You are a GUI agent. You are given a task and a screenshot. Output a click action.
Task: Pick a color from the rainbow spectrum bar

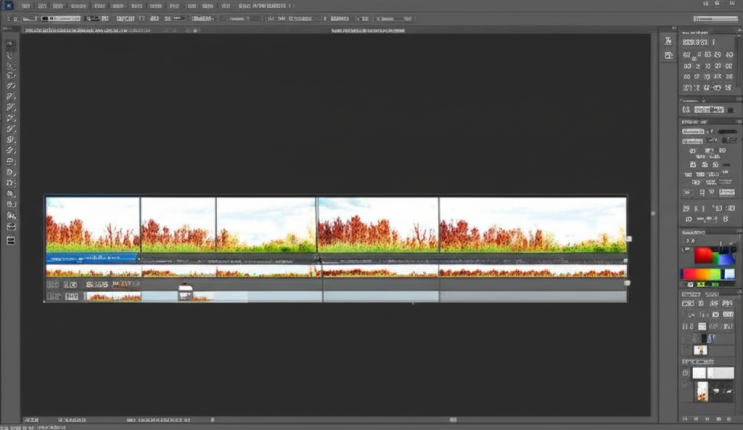(x=701, y=274)
